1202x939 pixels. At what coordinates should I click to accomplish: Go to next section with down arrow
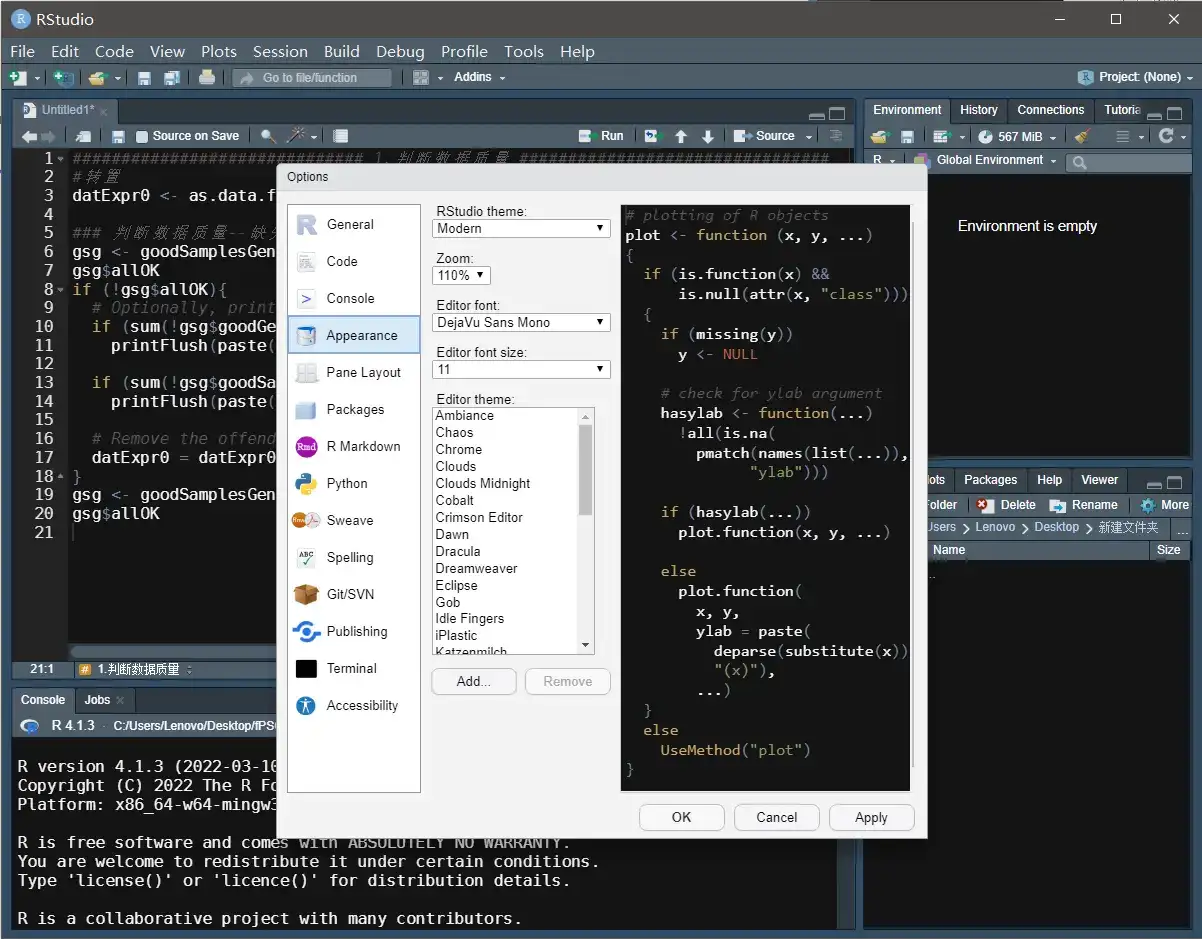pos(708,136)
